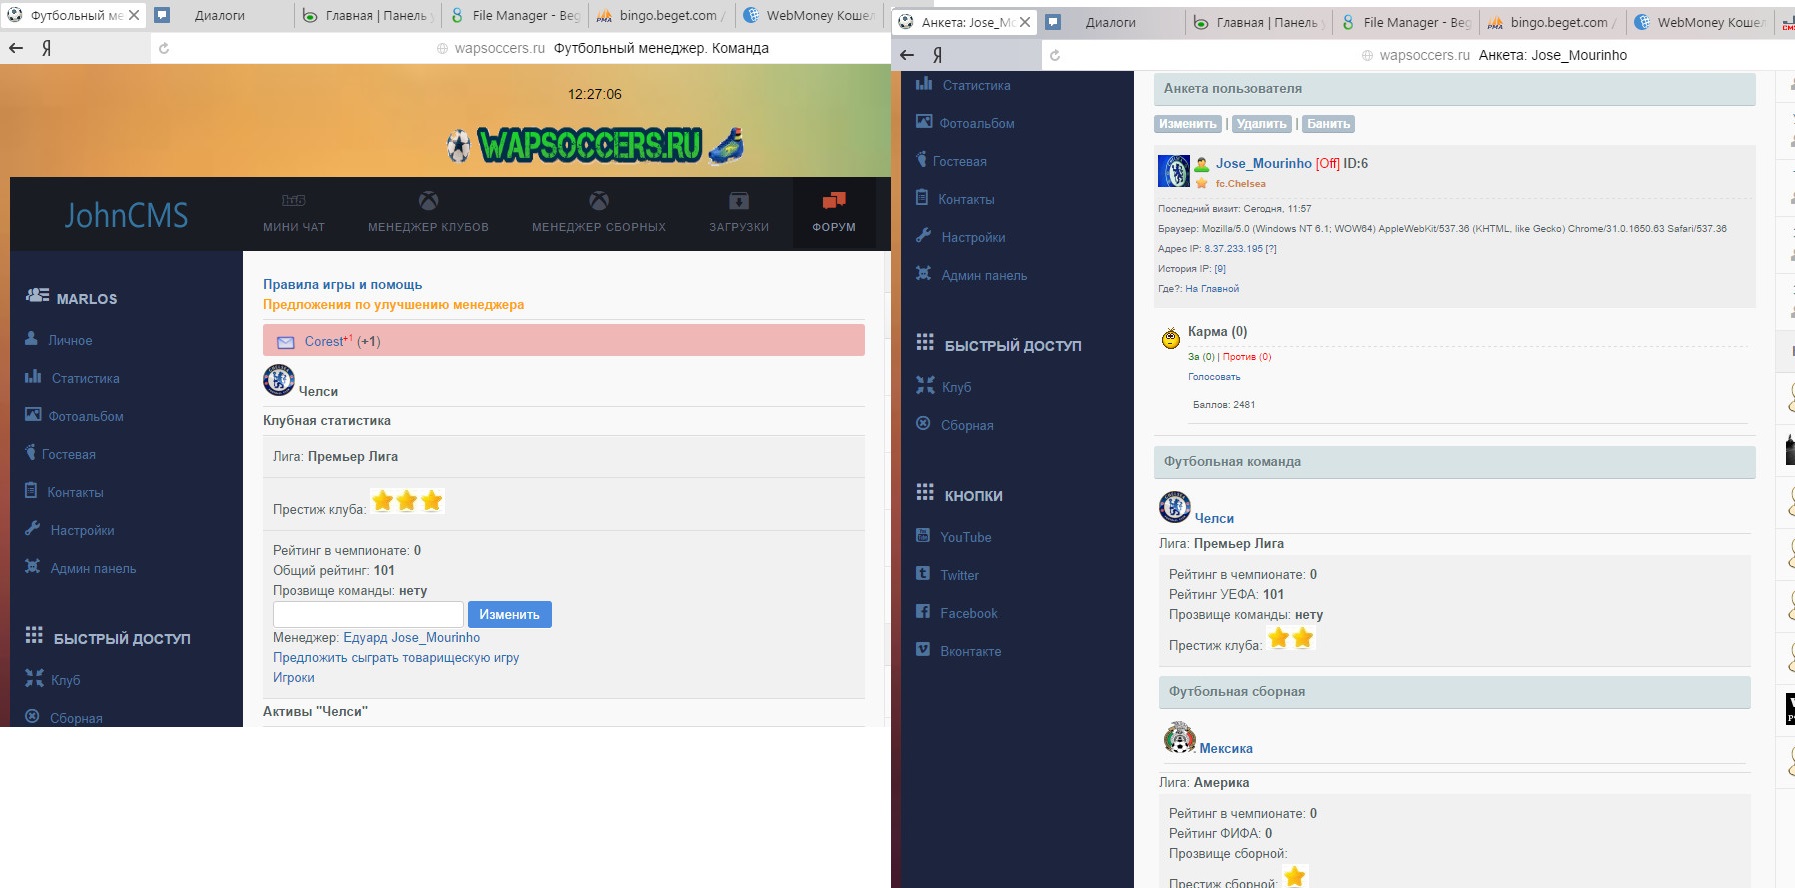Open the Мексика national team link
Image resolution: width=1795 pixels, height=888 pixels.
point(1226,748)
